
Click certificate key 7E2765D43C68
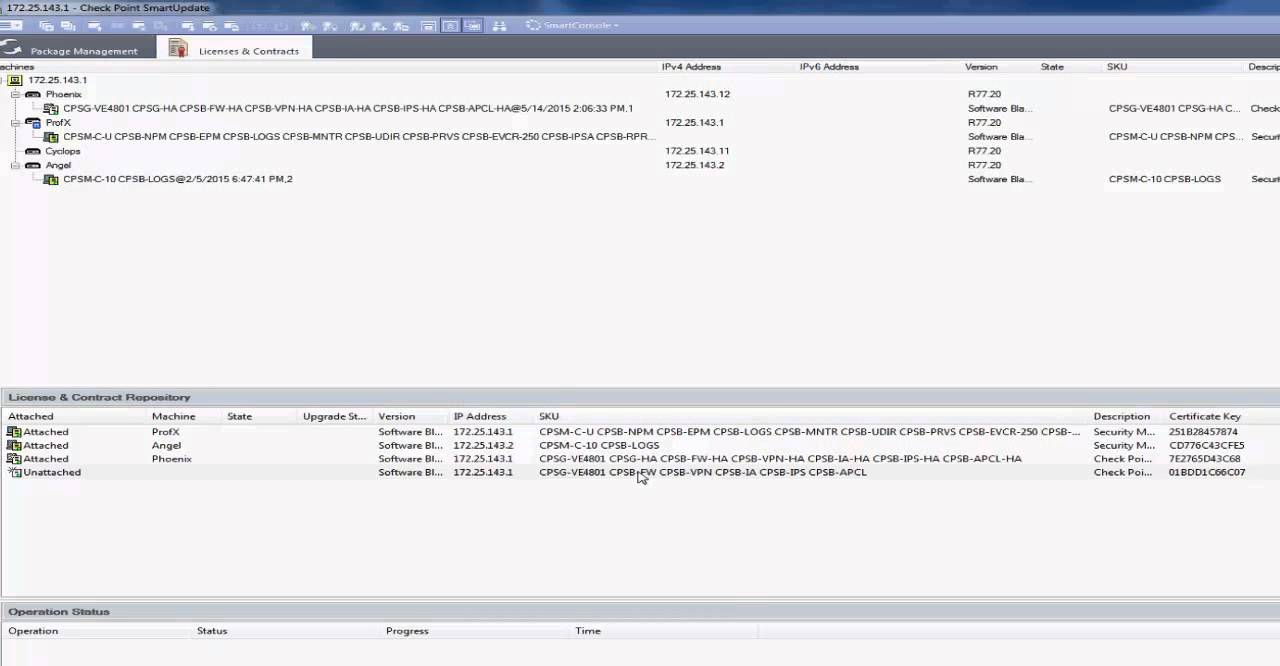[1204, 459]
